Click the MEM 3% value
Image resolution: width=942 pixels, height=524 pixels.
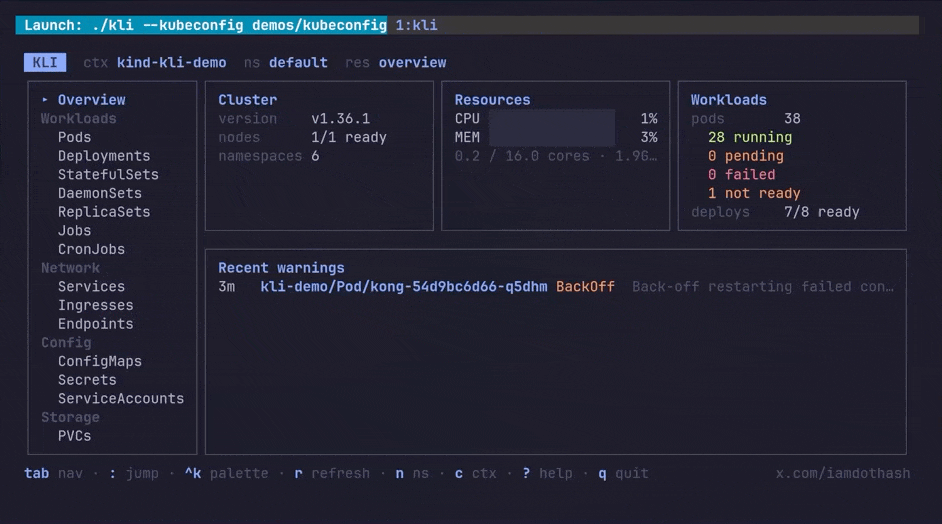[649, 137]
